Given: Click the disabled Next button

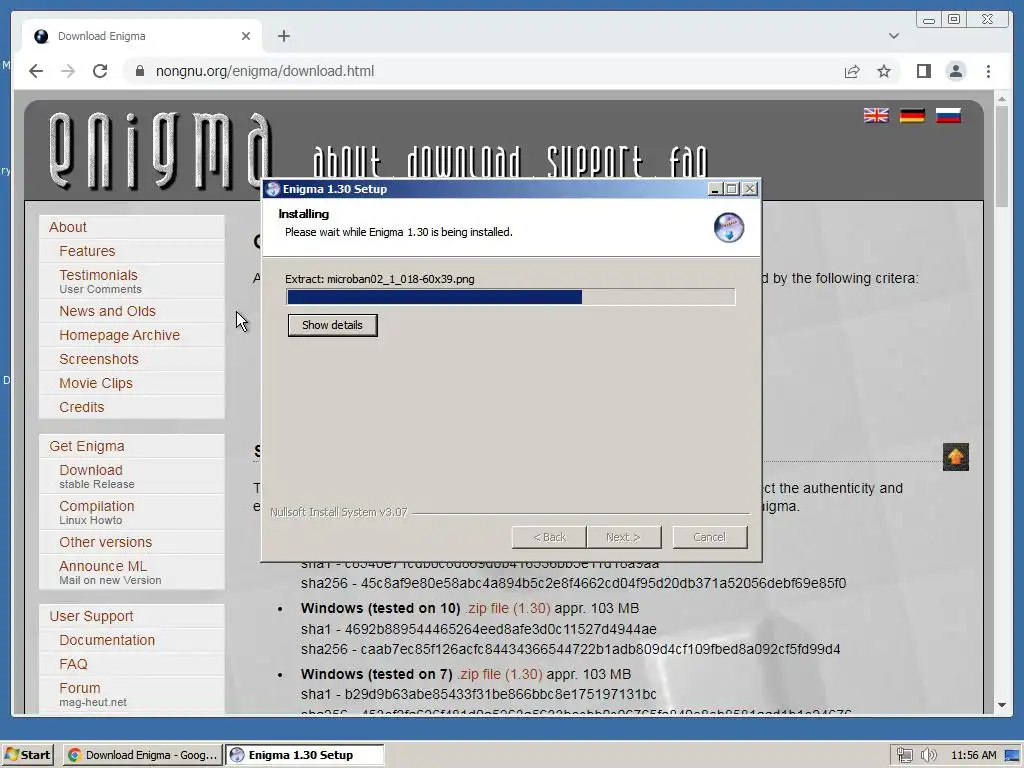Looking at the screenshot, I should pos(624,537).
